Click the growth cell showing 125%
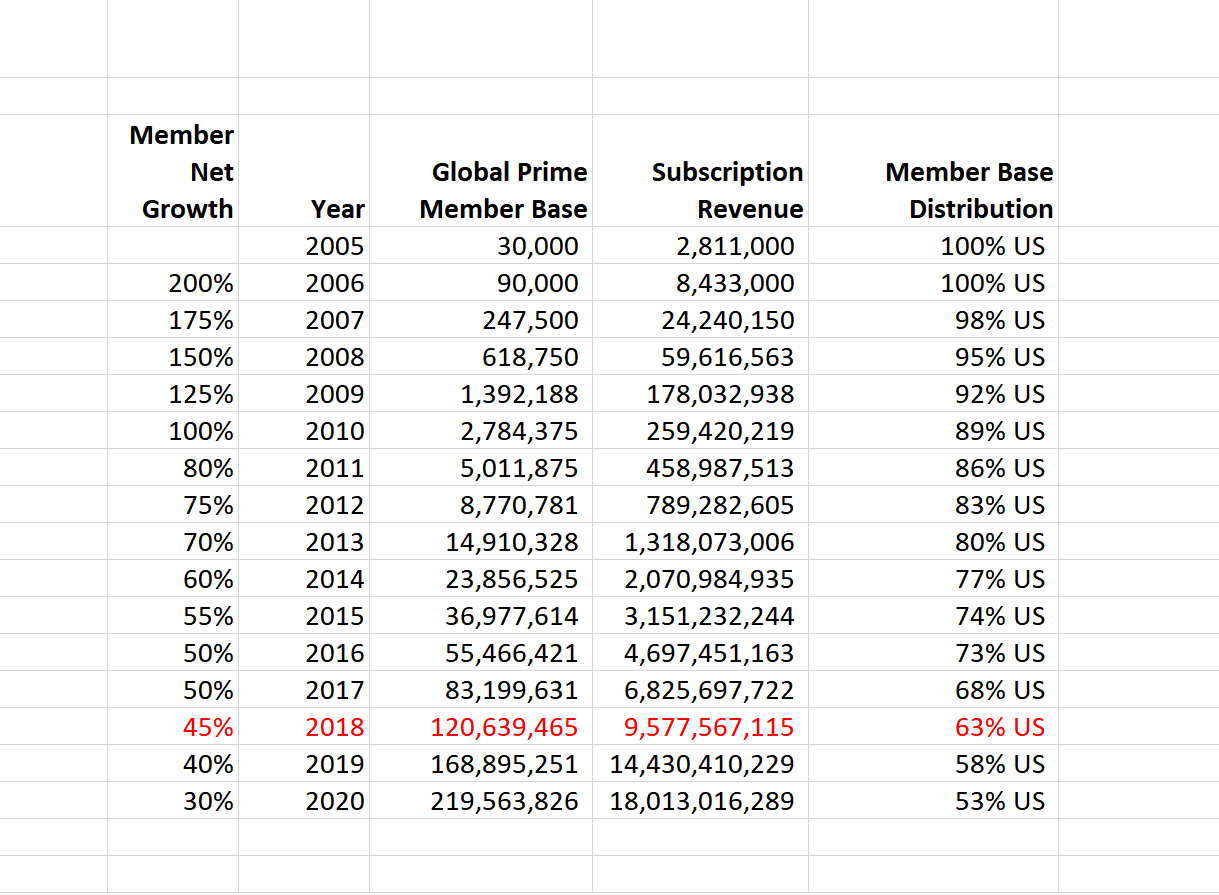 pos(173,394)
